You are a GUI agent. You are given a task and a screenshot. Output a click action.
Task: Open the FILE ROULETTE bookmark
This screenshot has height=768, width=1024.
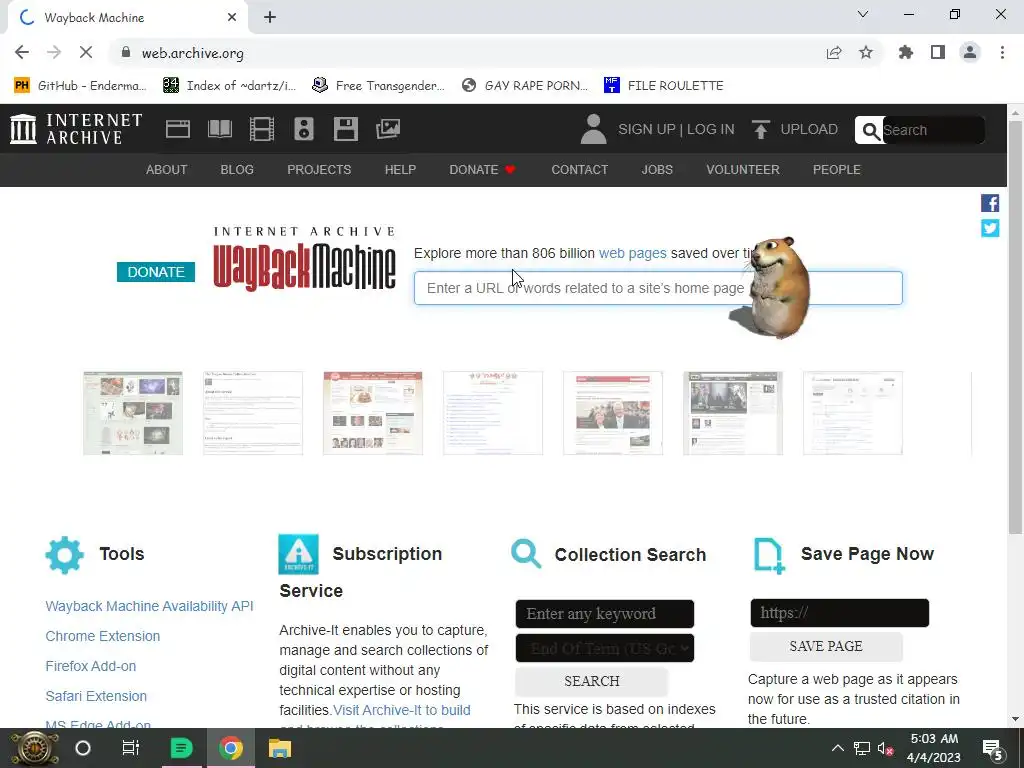(664, 86)
